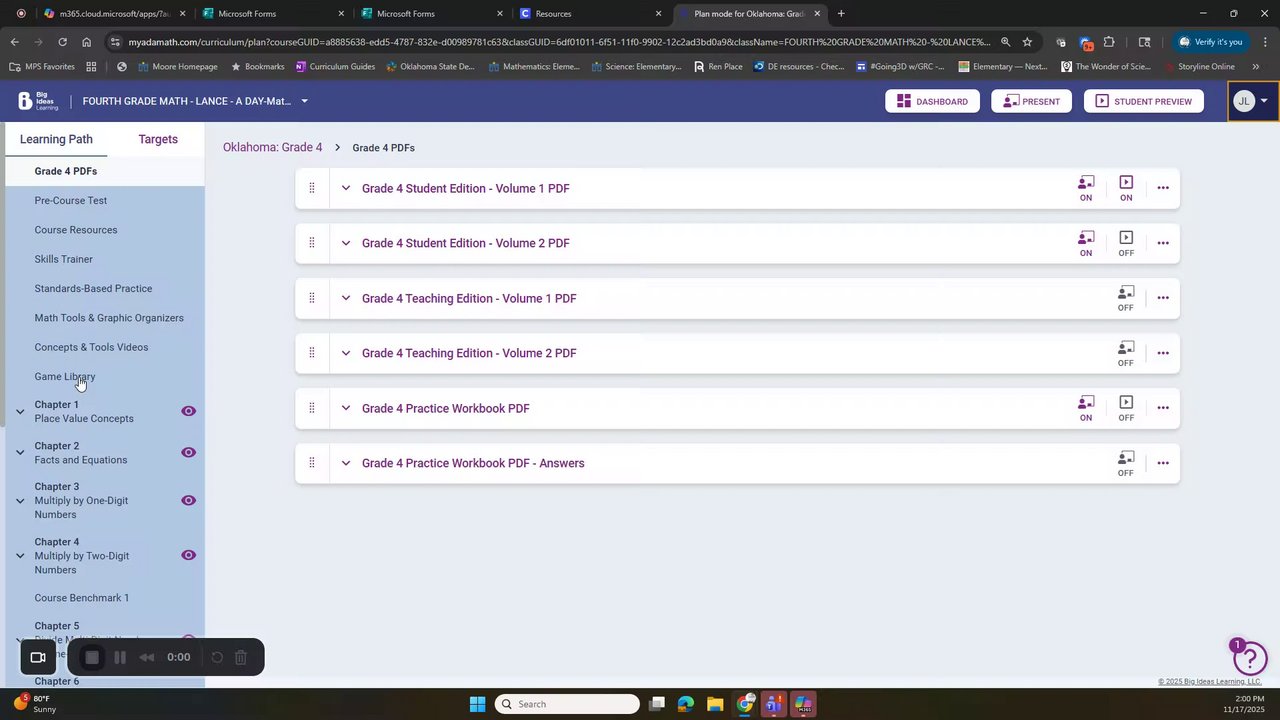Grab drag handle of Teaching Edition Volume 1

(x=312, y=298)
